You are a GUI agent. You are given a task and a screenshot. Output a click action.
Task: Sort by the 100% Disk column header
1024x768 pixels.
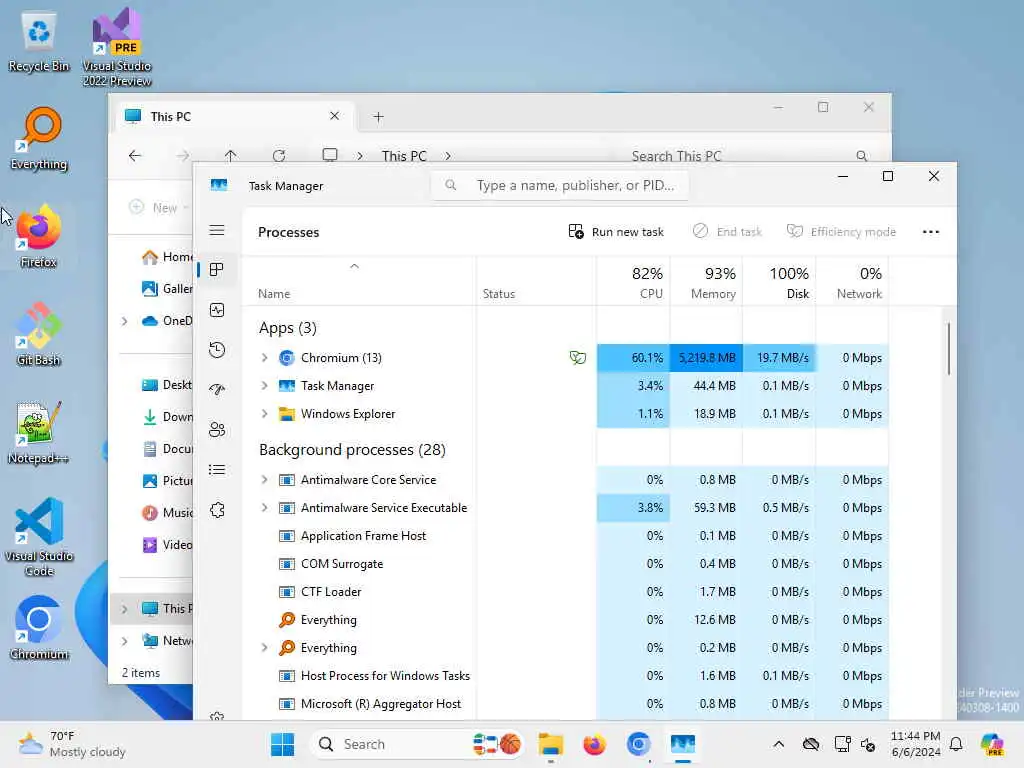779,282
